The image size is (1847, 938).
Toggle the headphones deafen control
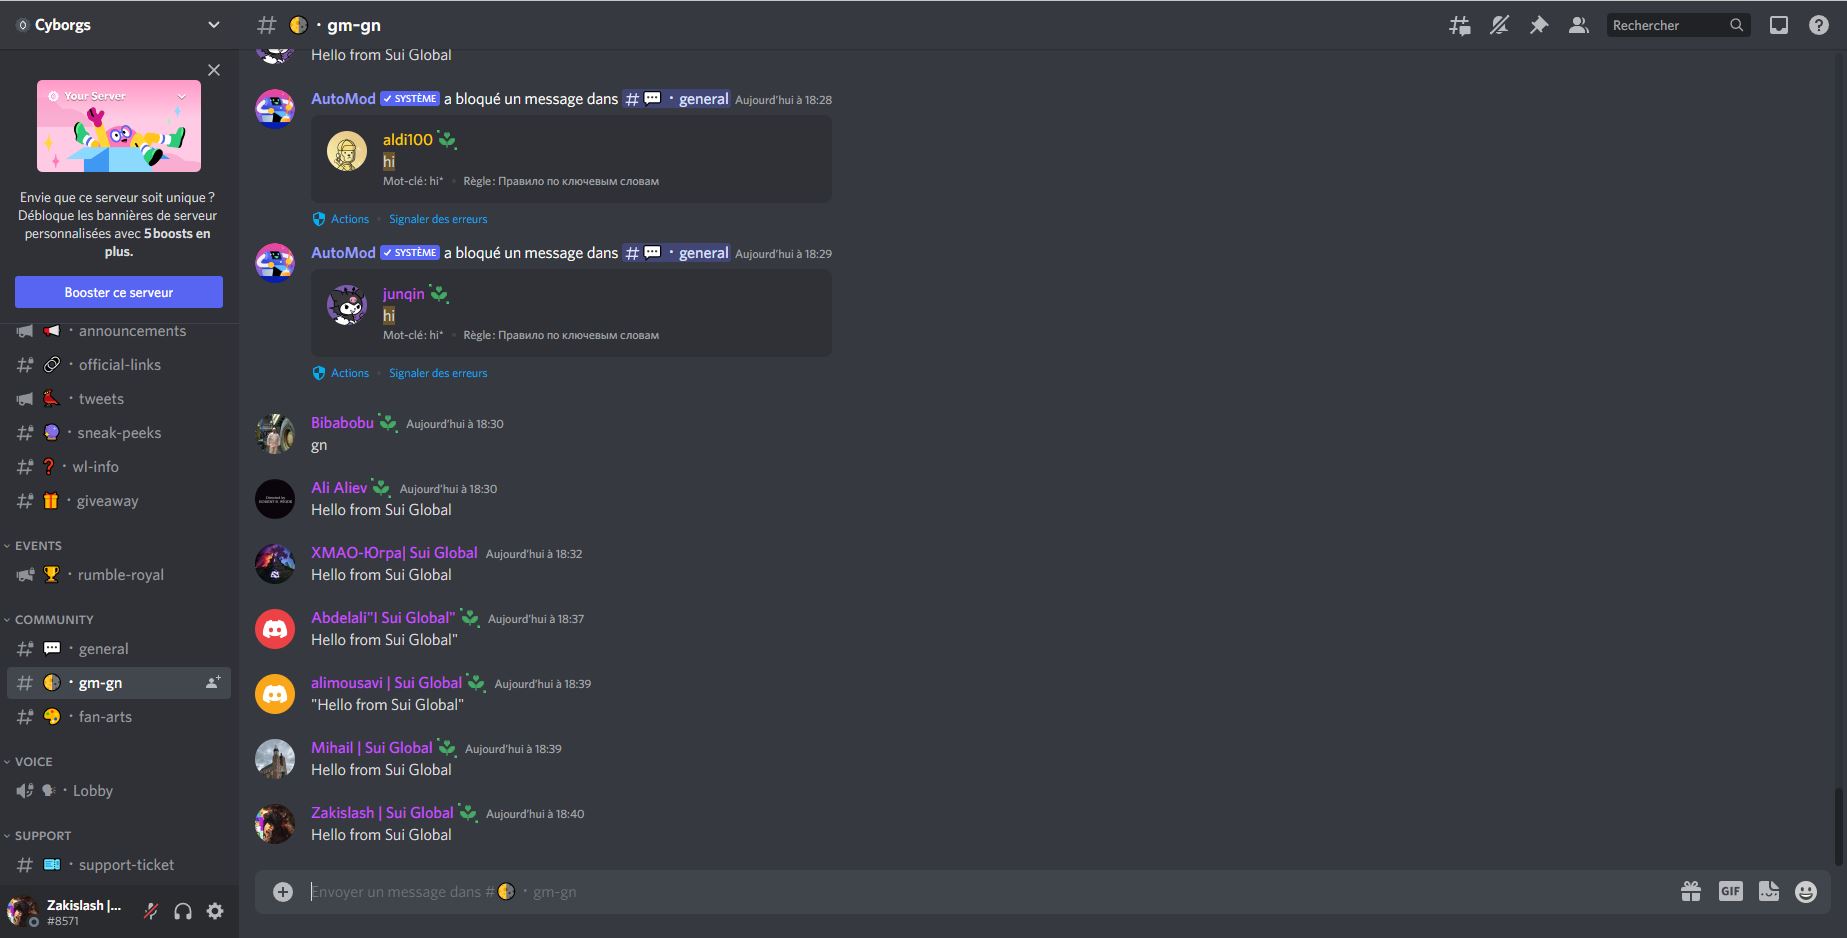click(183, 911)
